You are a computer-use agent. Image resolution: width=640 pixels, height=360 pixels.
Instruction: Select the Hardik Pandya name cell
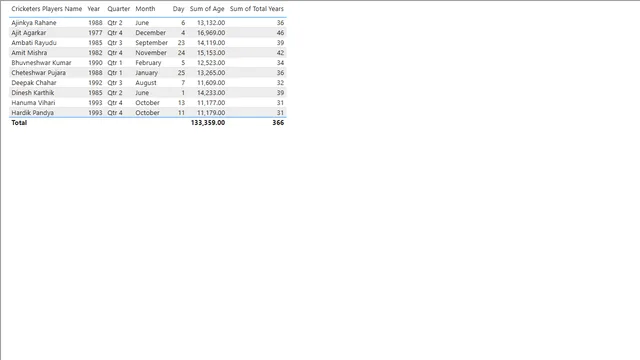pyautogui.click(x=32, y=113)
